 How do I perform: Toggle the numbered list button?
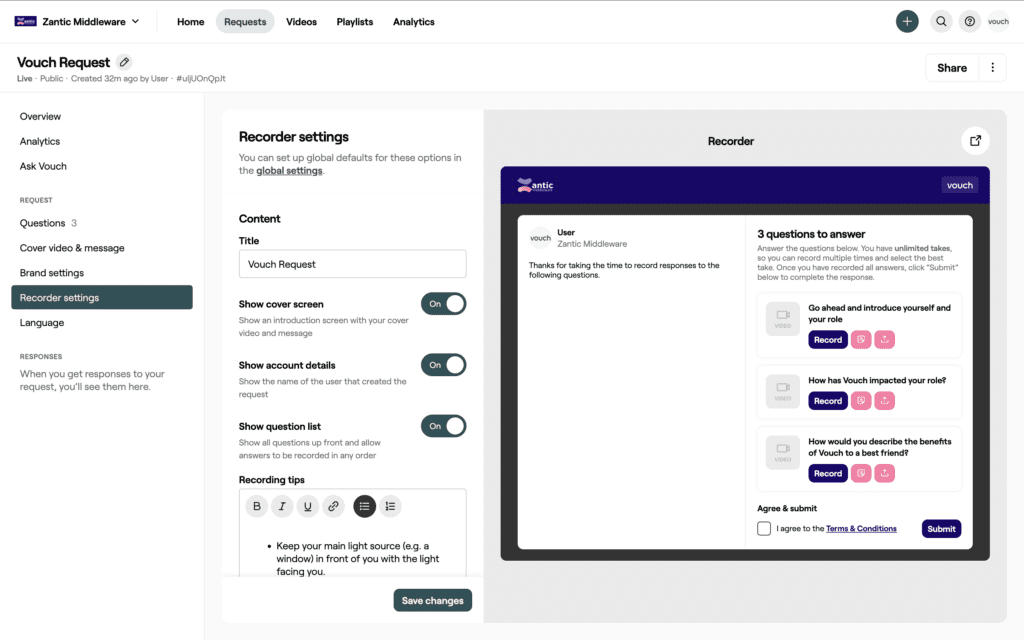click(x=390, y=506)
